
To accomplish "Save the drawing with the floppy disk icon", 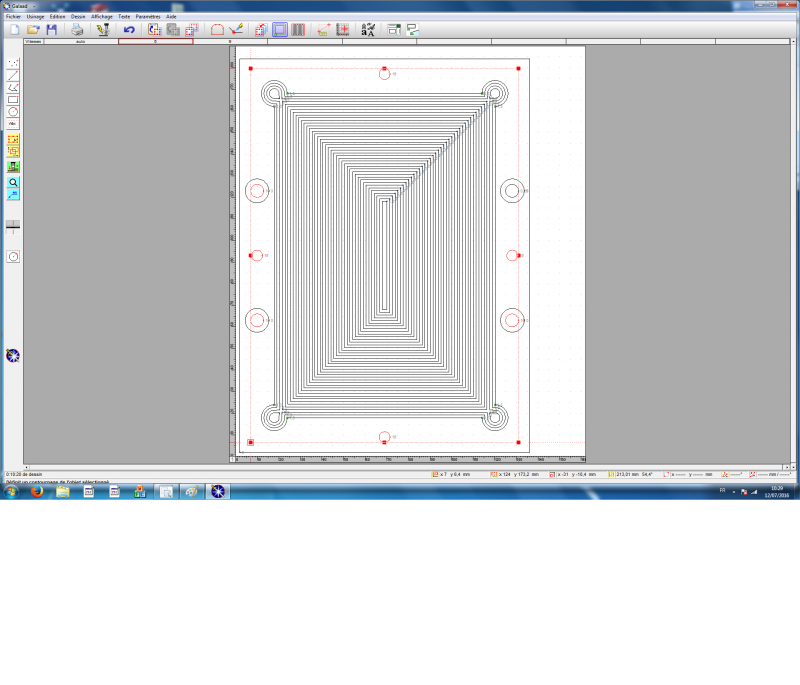I will (x=51, y=30).
